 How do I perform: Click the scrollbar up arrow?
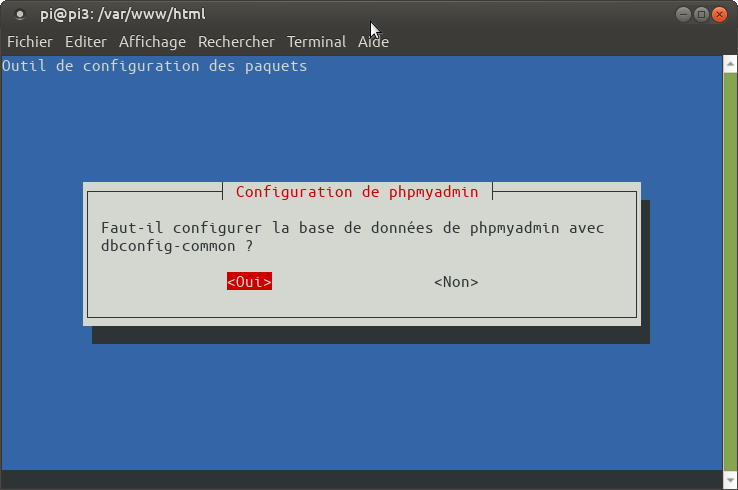coord(729,63)
